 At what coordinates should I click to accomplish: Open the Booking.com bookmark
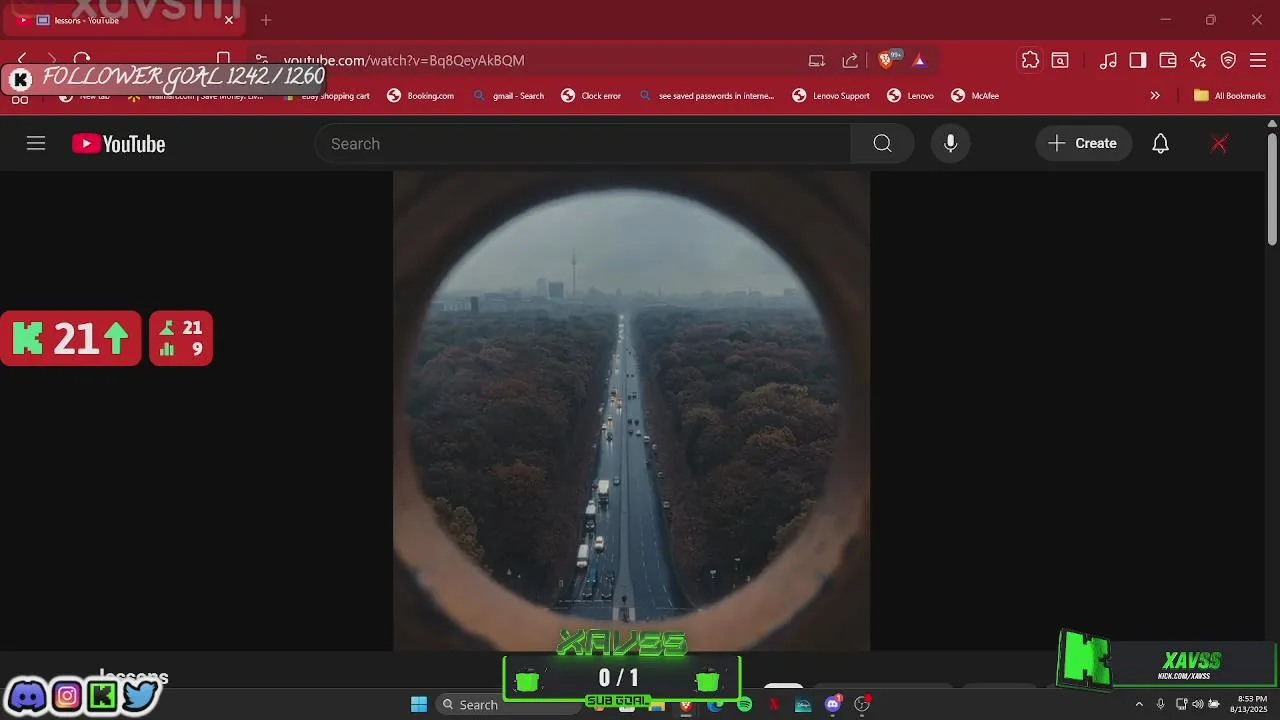pyautogui.click(x=420, y=96)
